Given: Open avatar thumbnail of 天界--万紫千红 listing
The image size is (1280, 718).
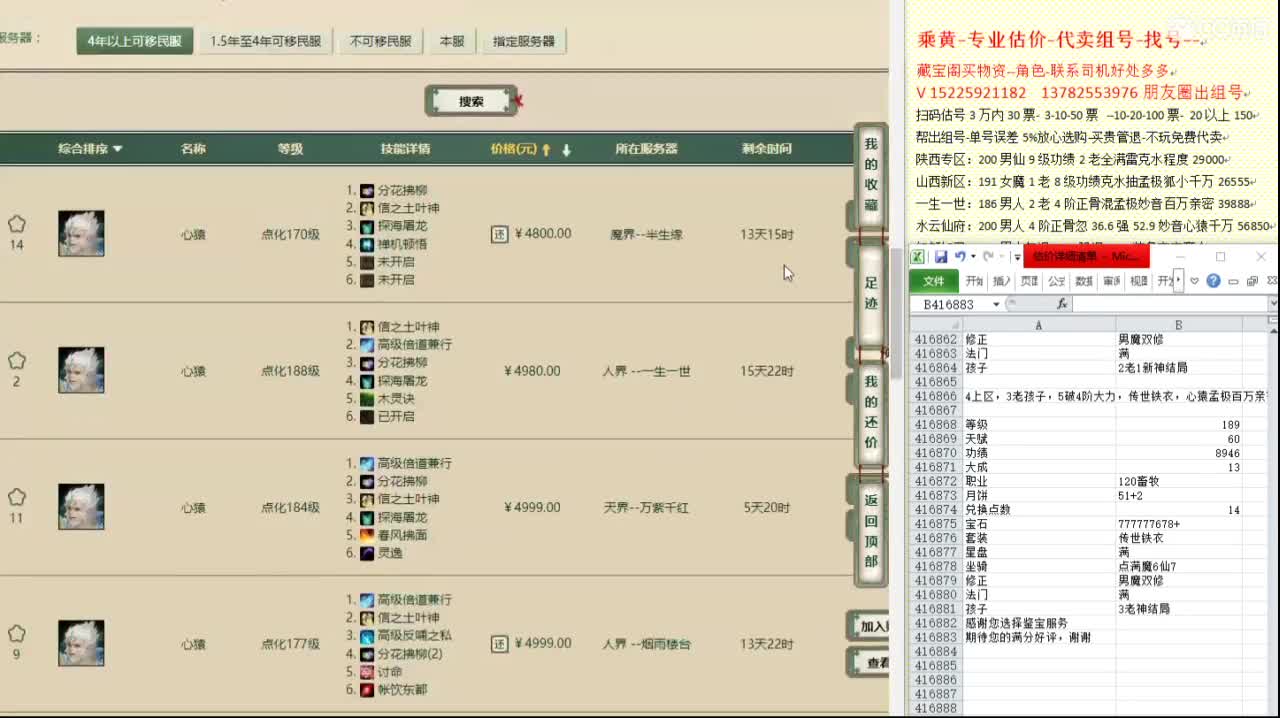Looking at the screenshot, I should click(81, 507).
